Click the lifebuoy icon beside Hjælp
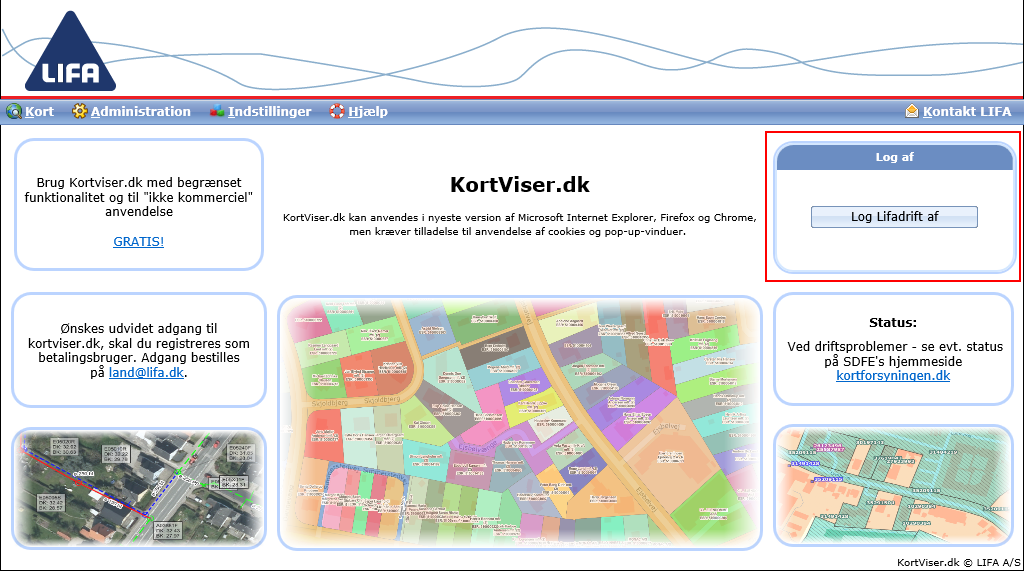Image resolution: width=1024 pixels, height=571 pixels. point(336,111)
